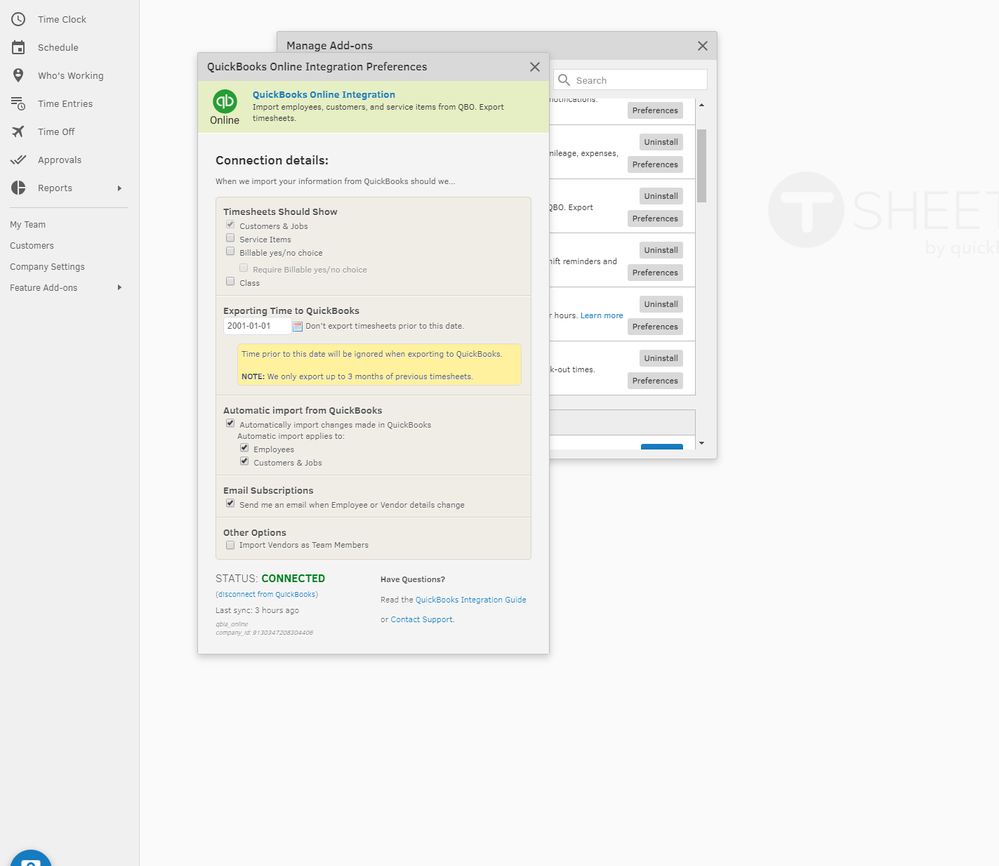Click the first Preferences button in Manage Add-ons list

(x=655, y=110)
